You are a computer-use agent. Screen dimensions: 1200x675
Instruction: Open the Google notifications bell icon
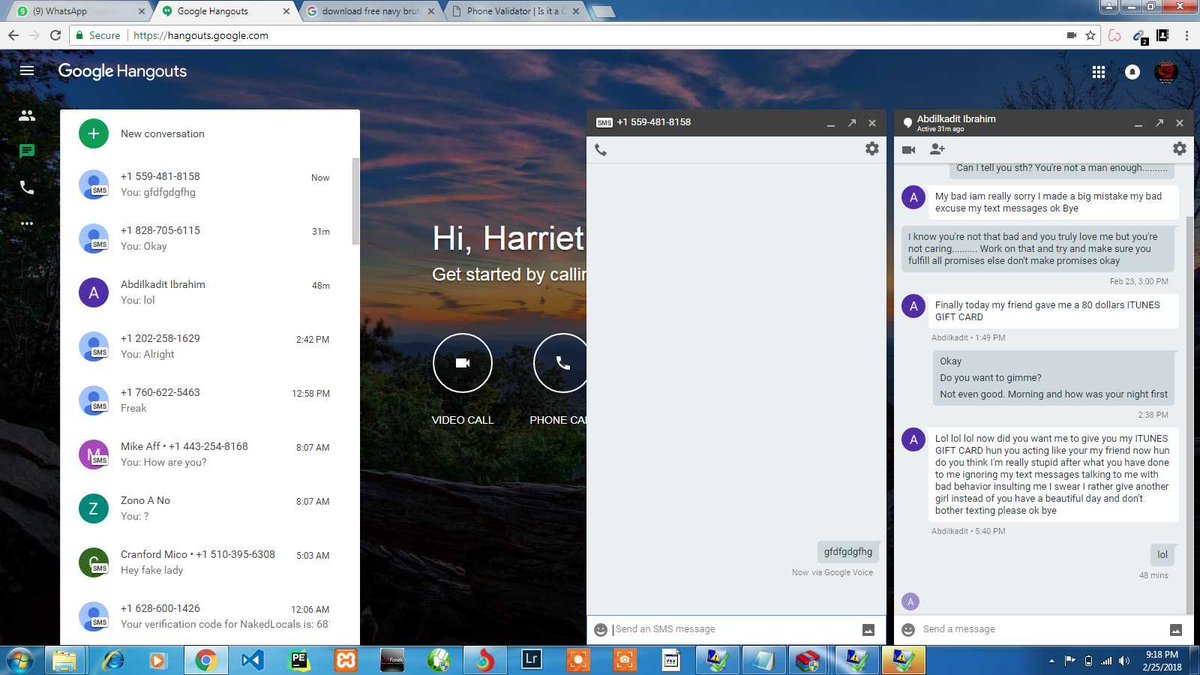pyautogui.click(x=1133, y=72)
